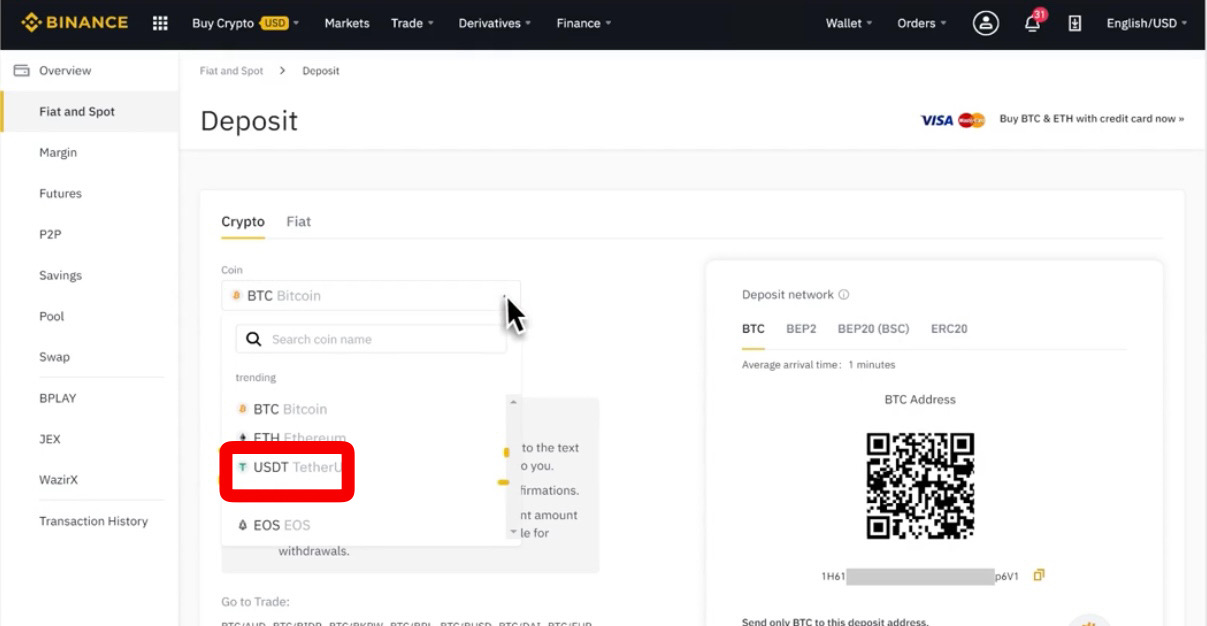Switch to the Fiat tab
Screen dimensions: 1207x626
pyautogui.click(x=298, y=222)
